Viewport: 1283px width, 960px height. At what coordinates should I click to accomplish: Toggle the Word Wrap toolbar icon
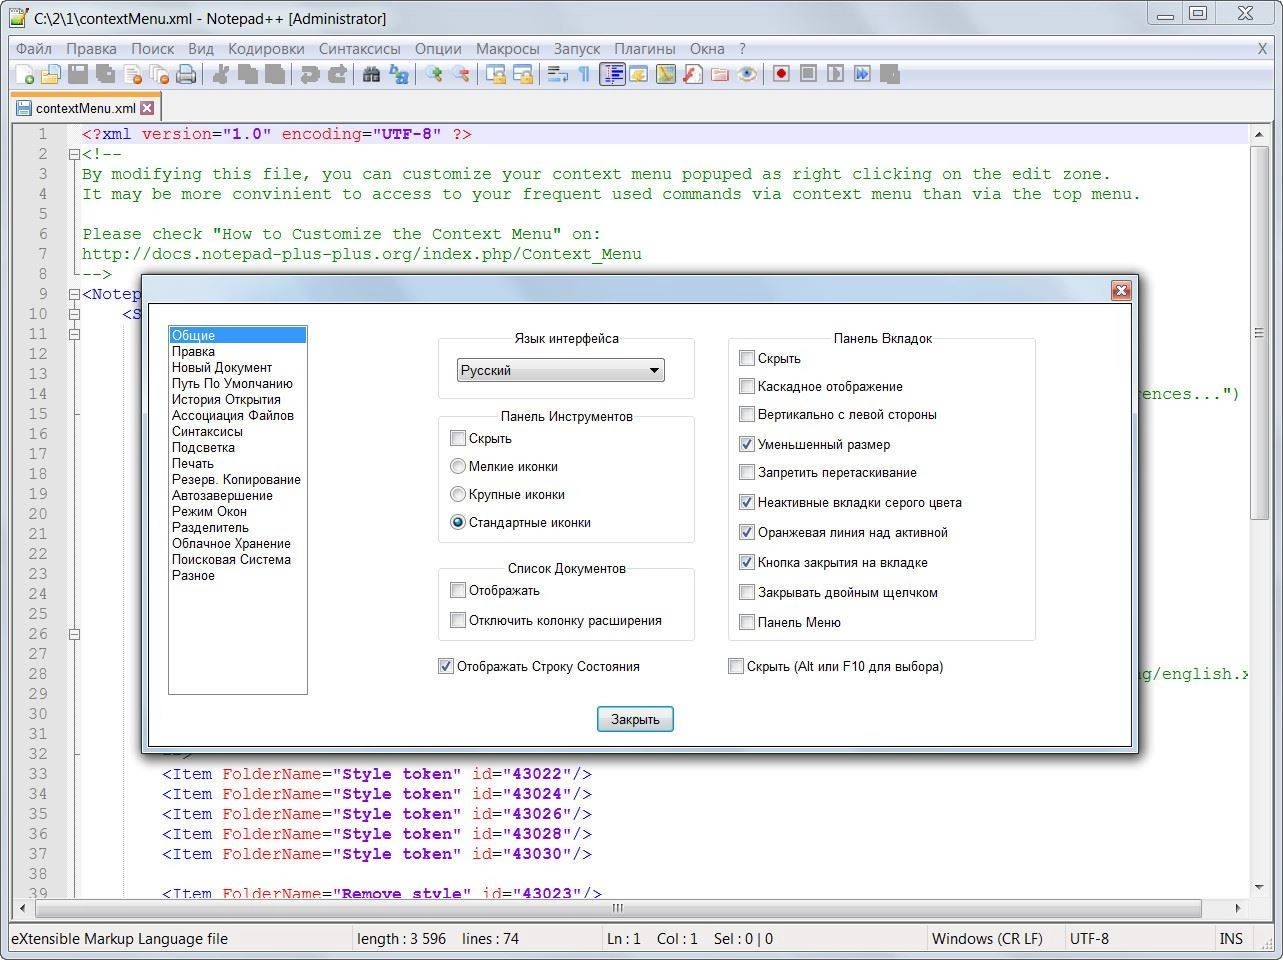point(558,74)
